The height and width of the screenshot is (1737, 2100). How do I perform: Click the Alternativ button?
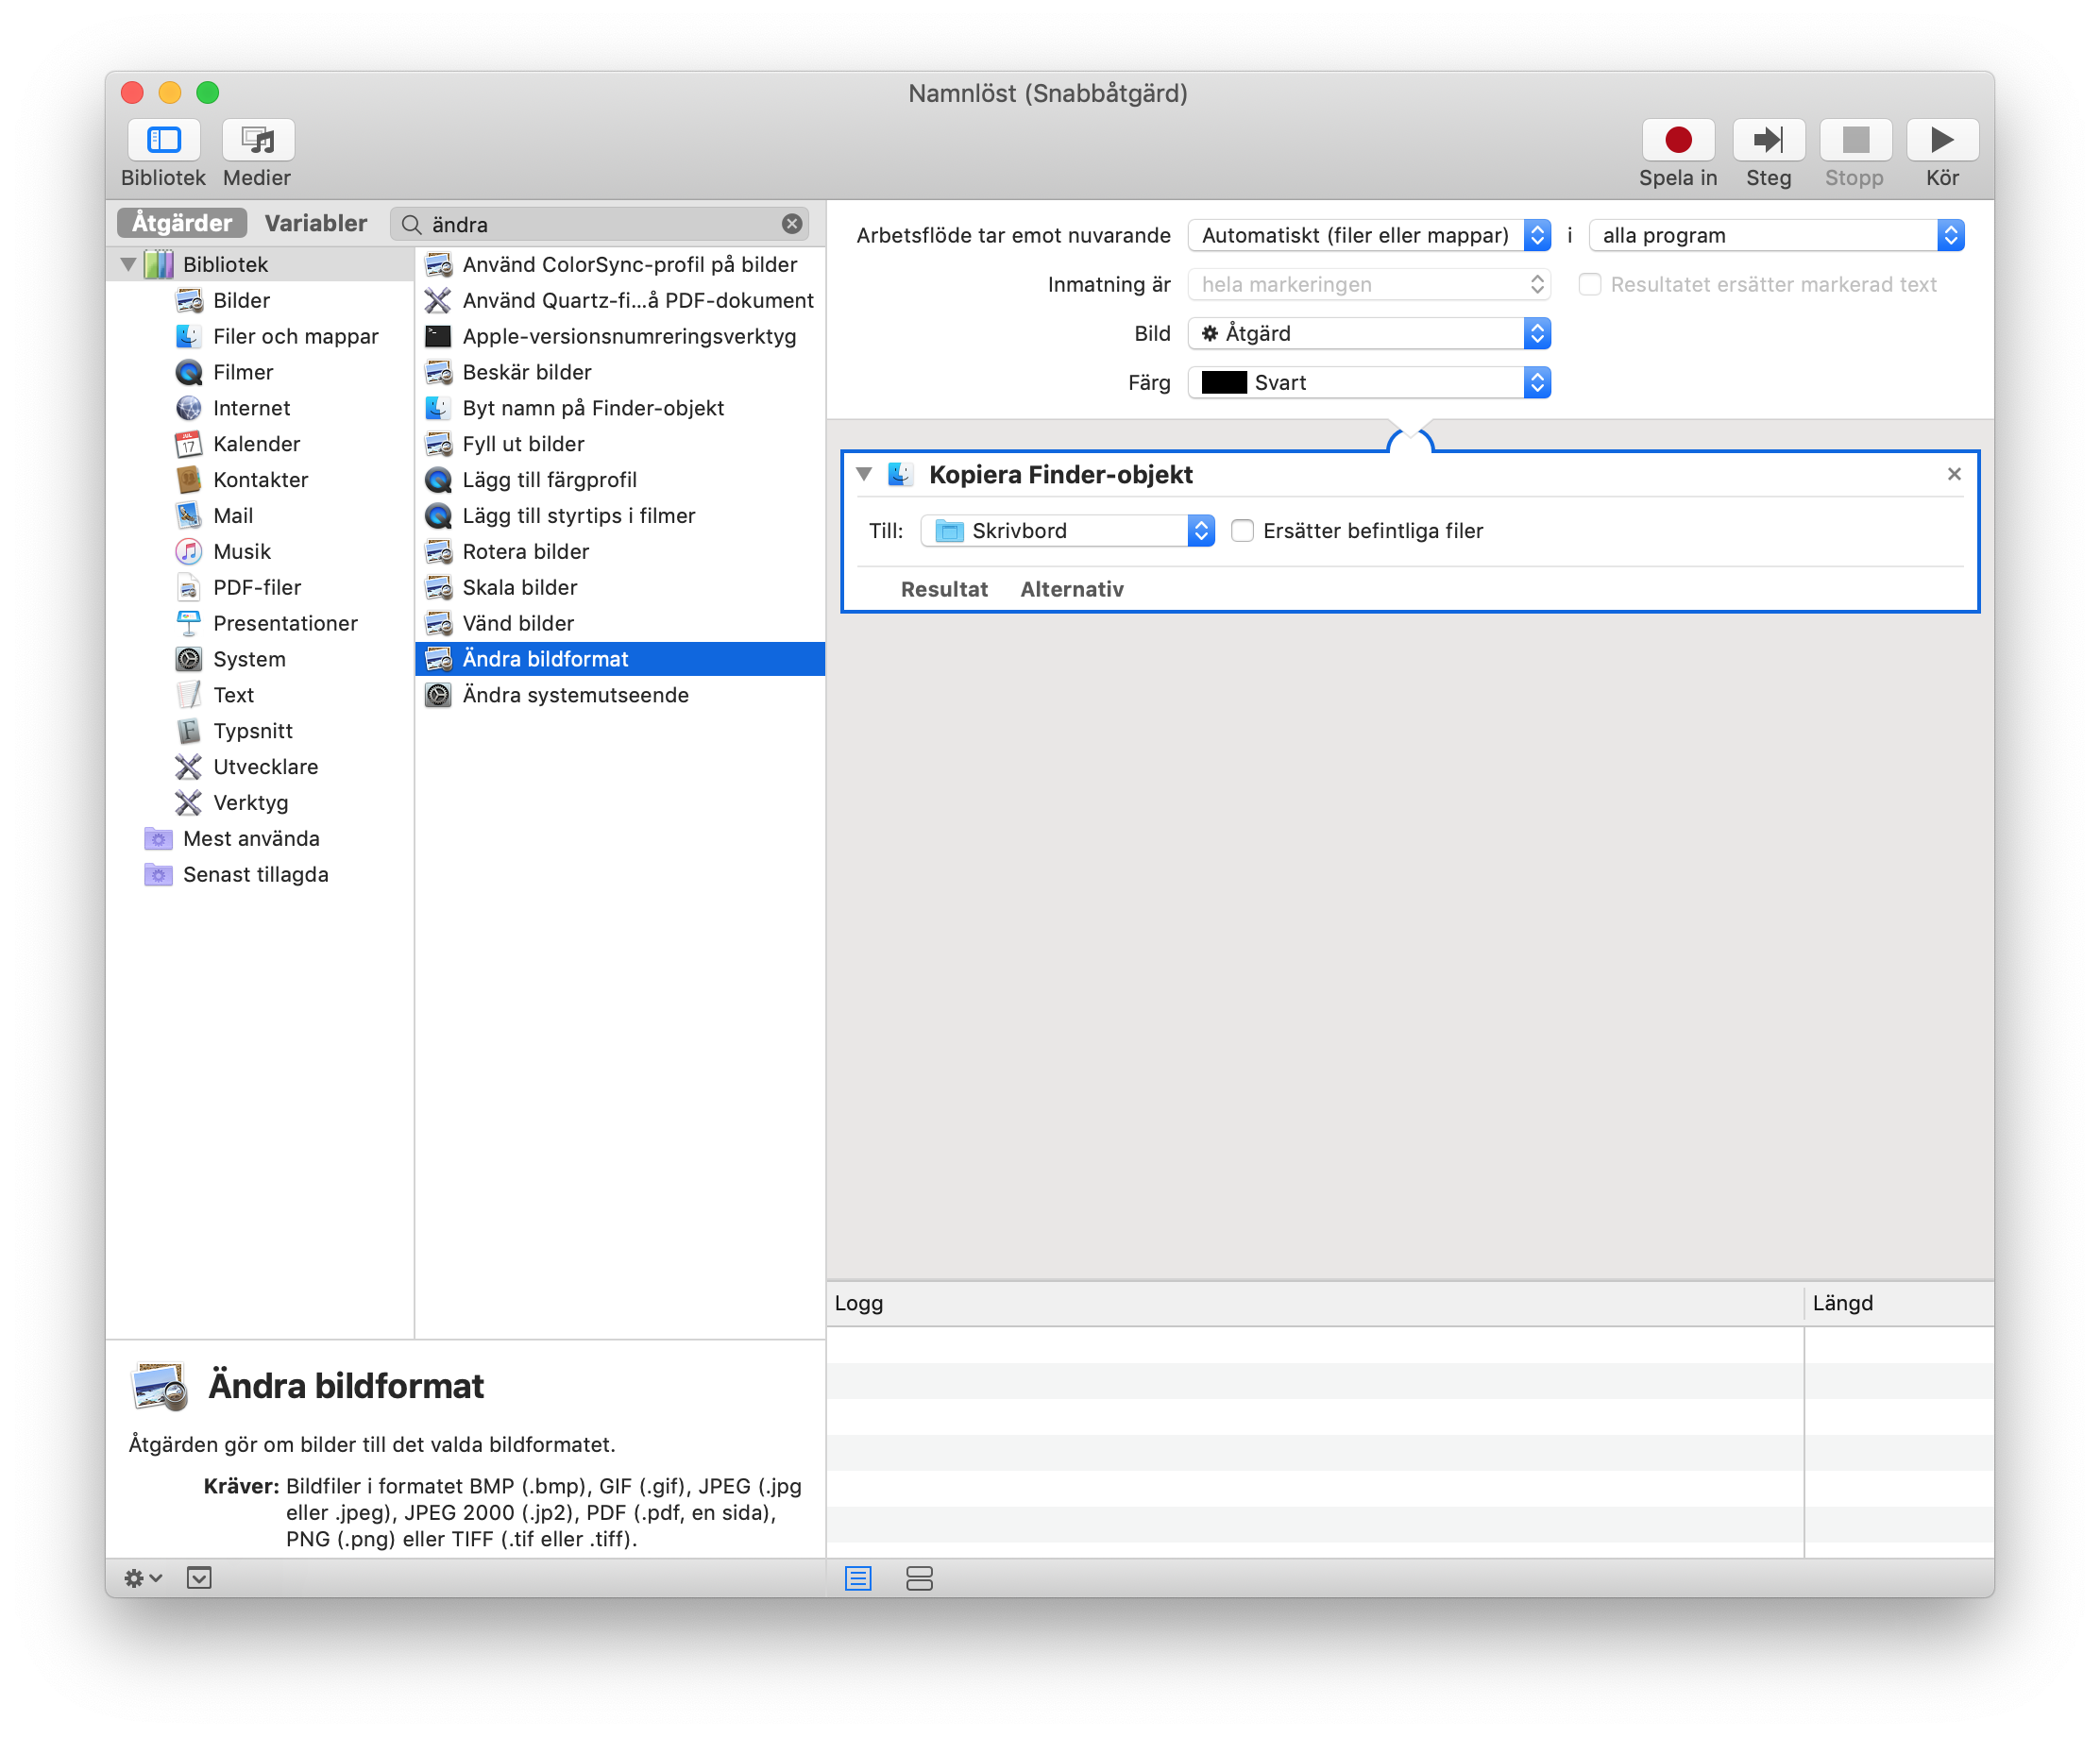point(1071,589)
